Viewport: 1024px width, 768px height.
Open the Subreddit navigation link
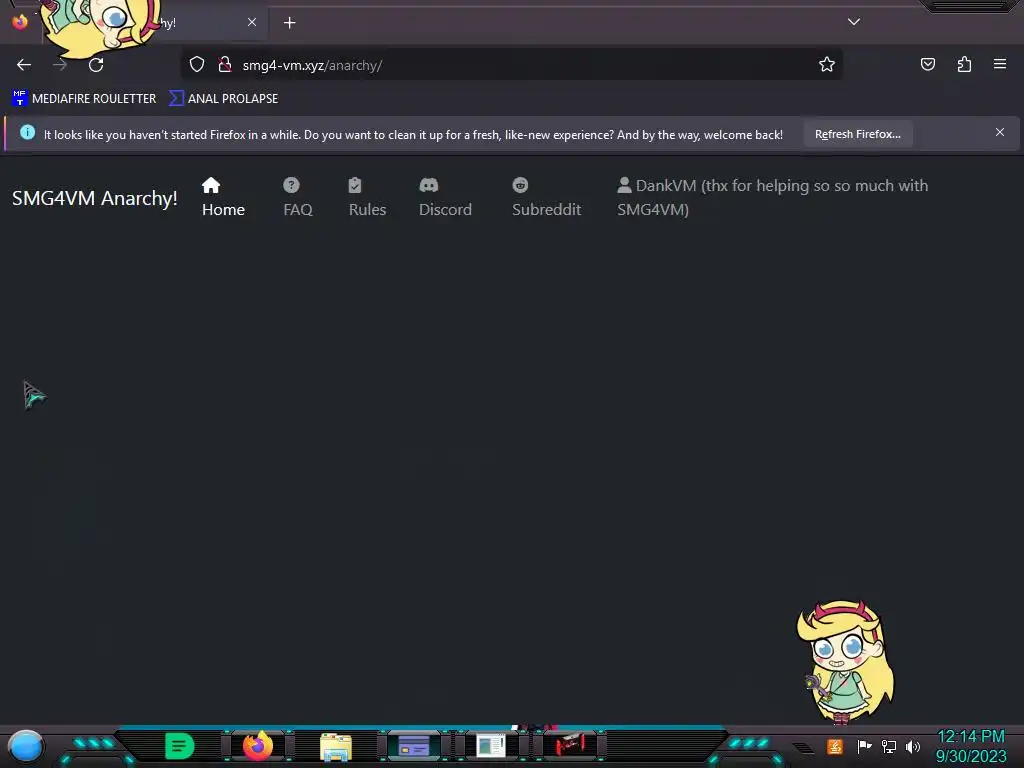point(546,197)
